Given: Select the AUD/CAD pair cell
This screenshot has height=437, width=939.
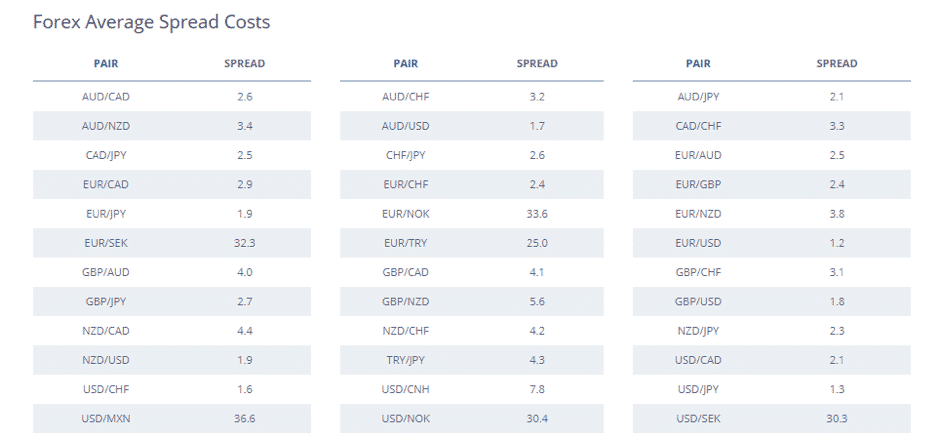Looking at the screenshot, I should coord(106,96).
